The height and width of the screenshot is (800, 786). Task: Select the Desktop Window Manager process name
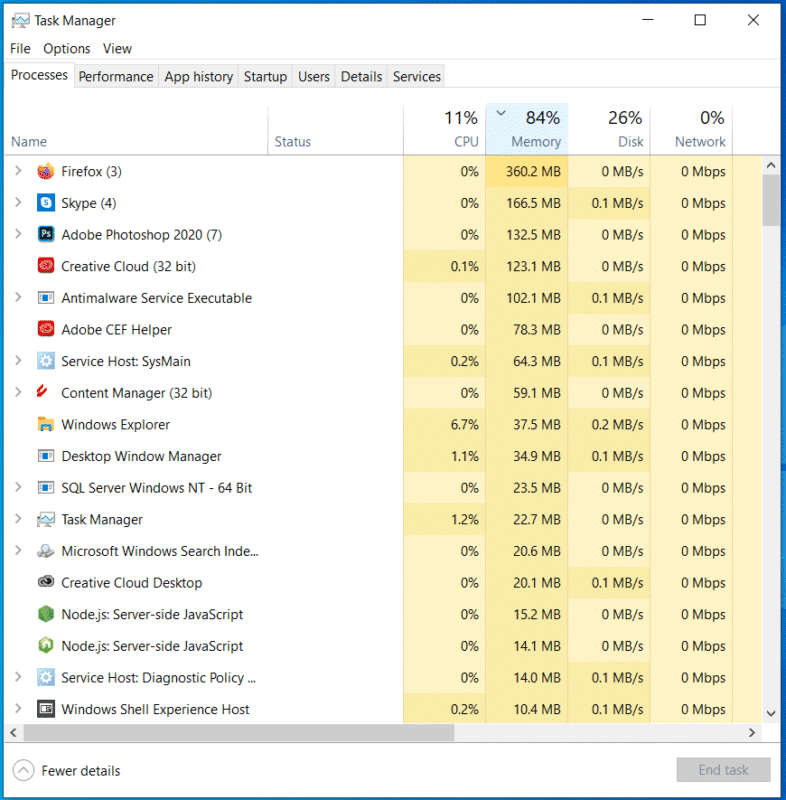(x=141, y=456)
